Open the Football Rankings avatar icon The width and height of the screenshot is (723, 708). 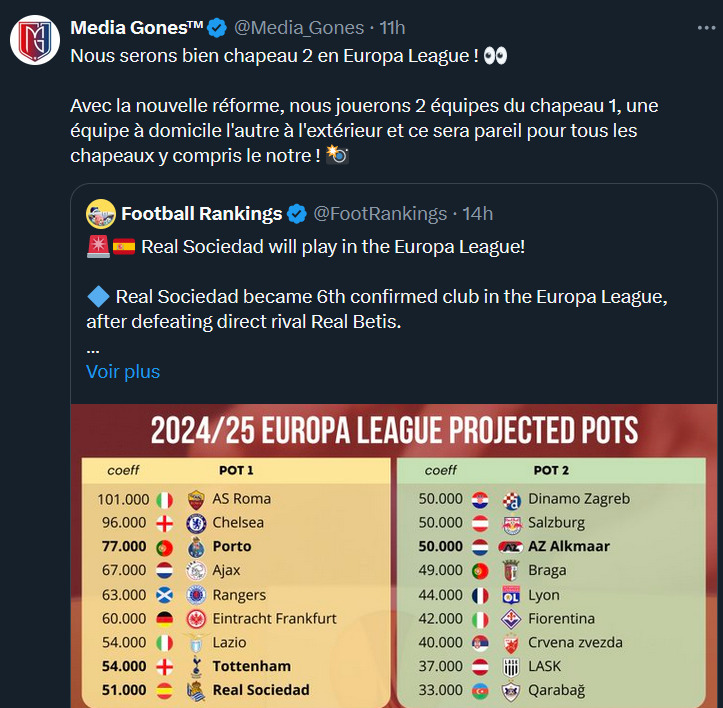pos(101,214)
